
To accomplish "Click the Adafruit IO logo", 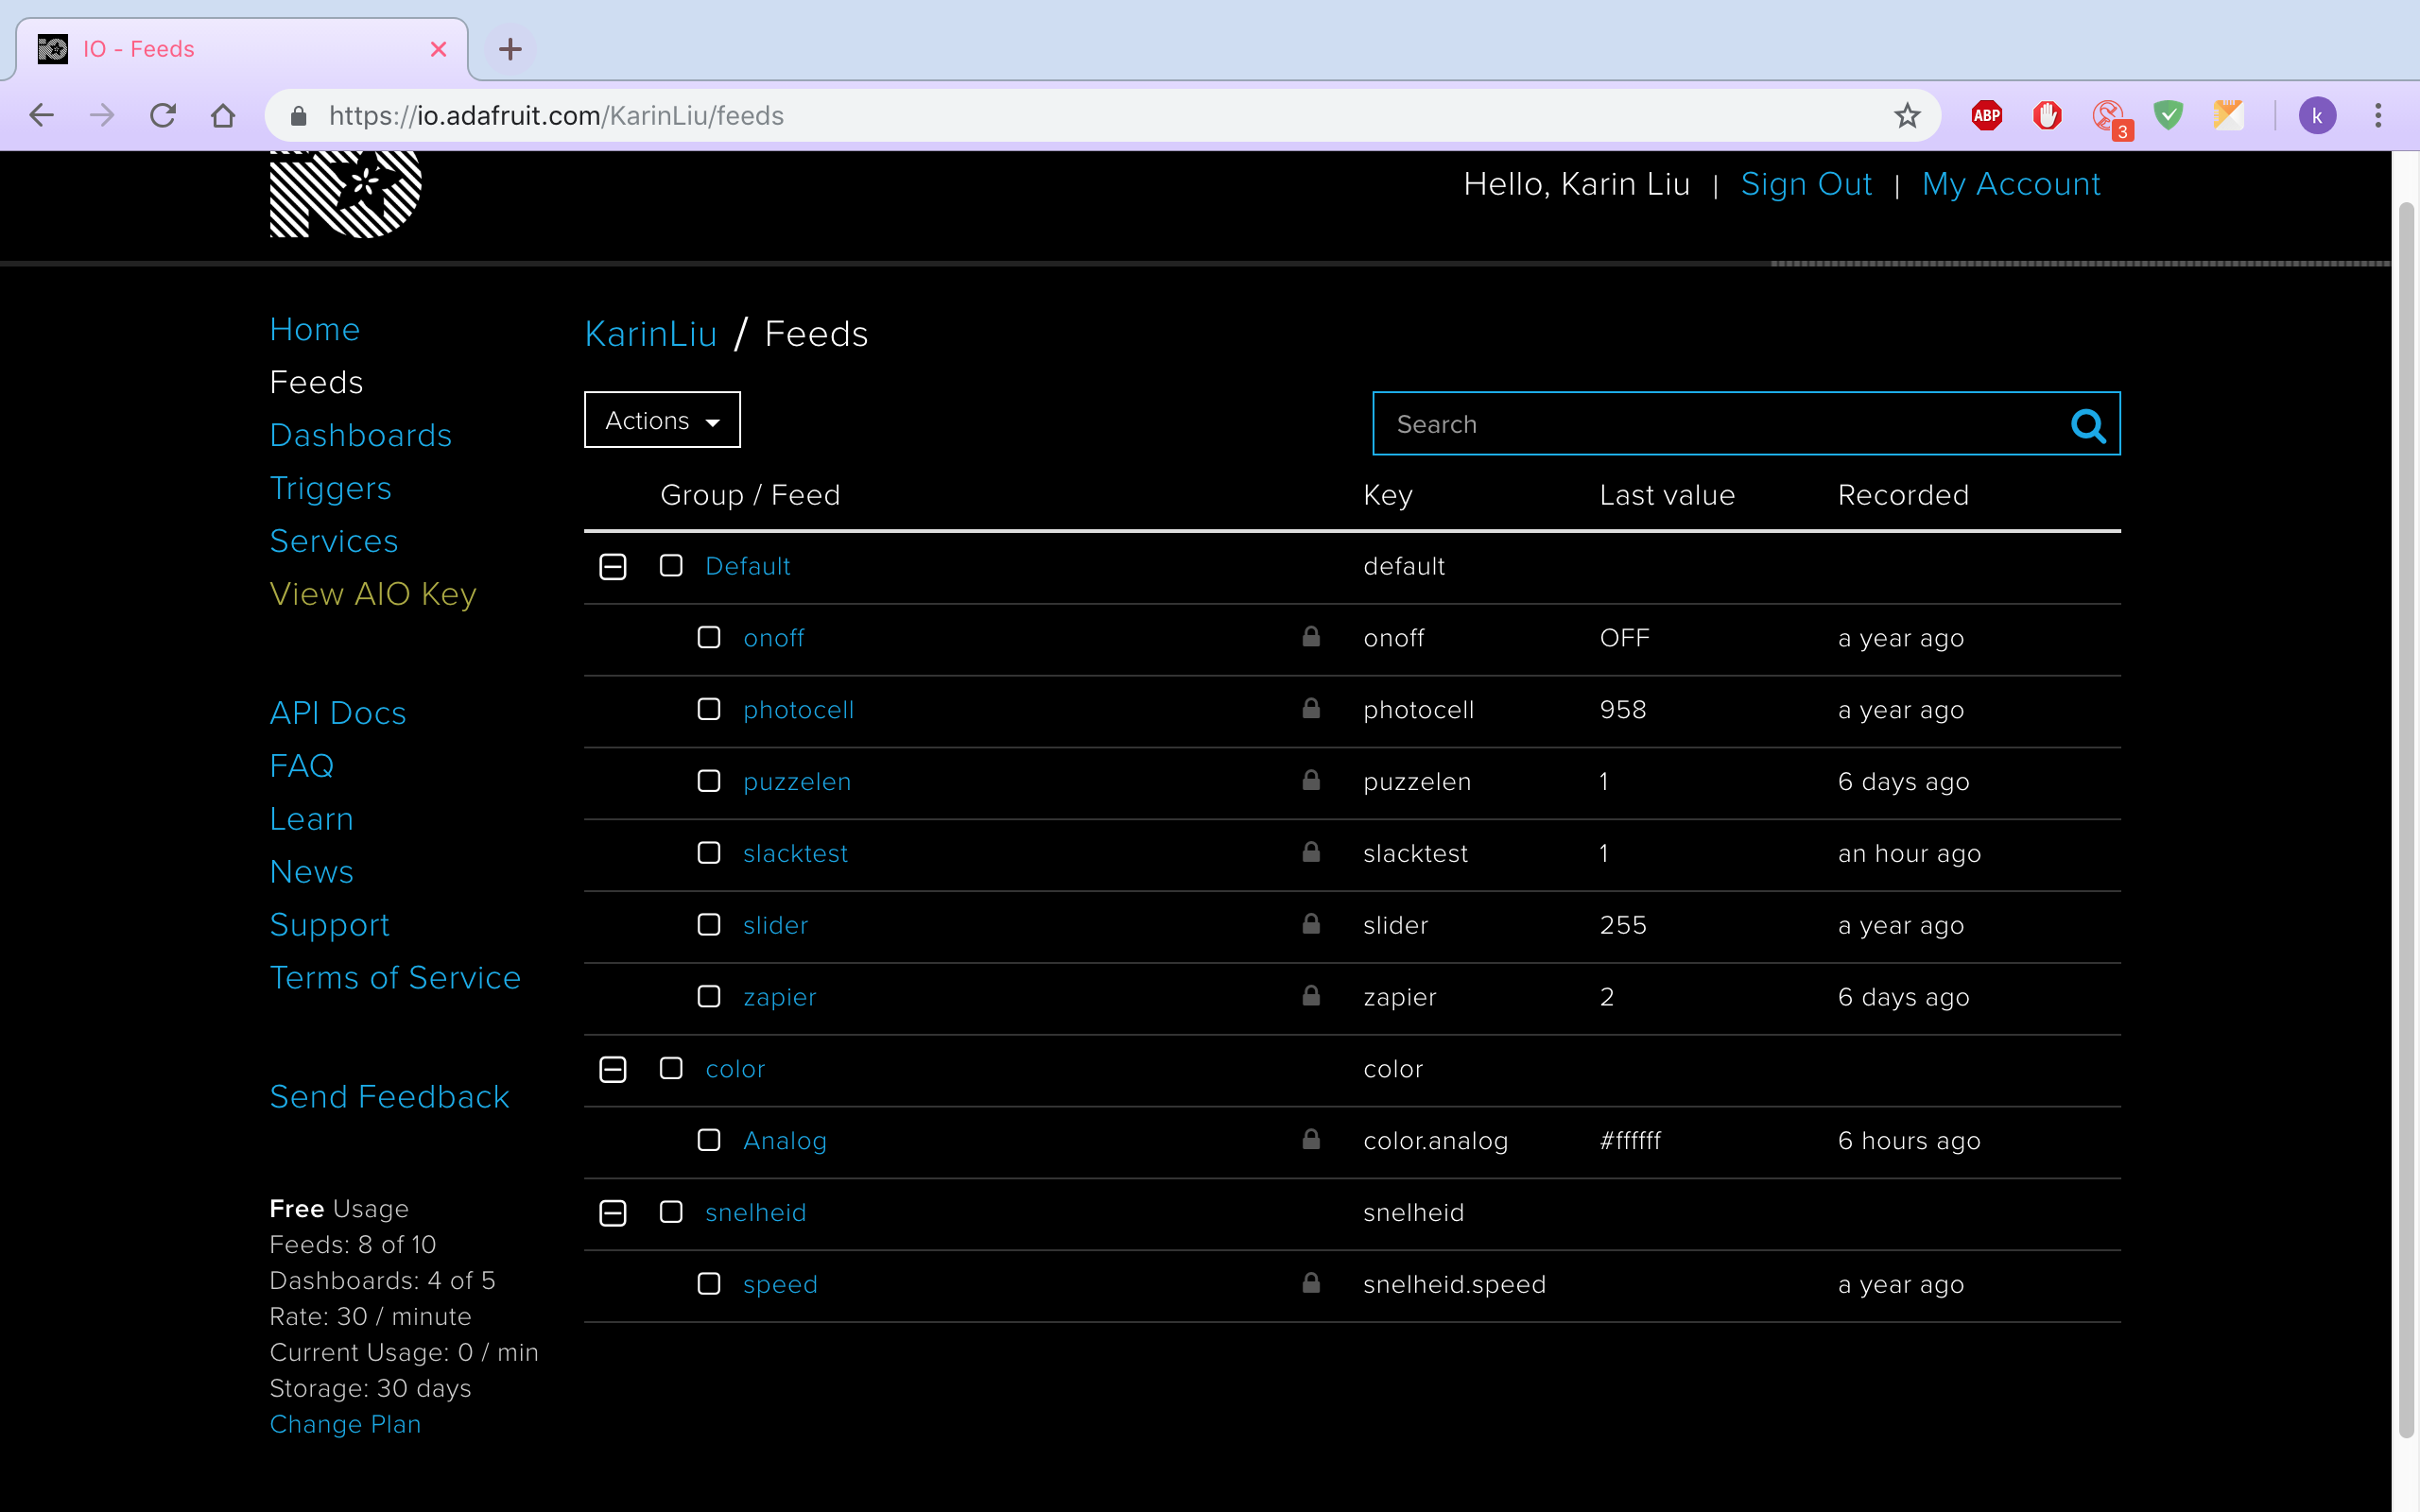I will click(x=345, y=193).
